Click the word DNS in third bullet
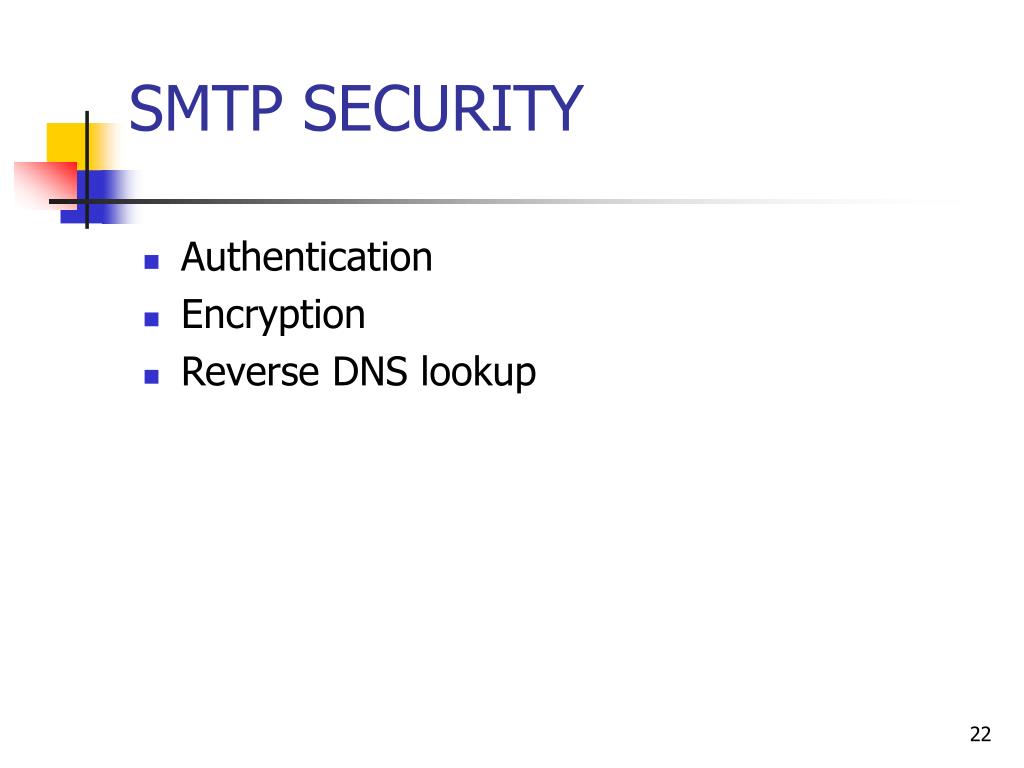 [370, 372]
